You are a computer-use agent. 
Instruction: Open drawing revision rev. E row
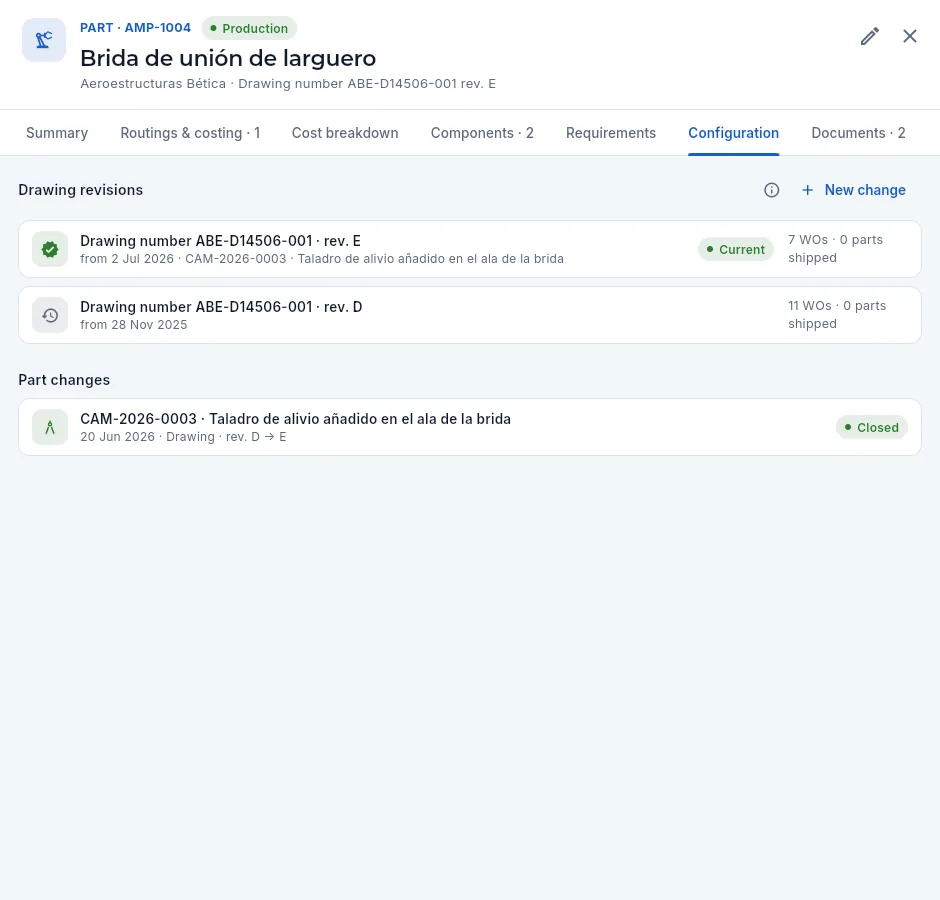[x=470, y=249]
